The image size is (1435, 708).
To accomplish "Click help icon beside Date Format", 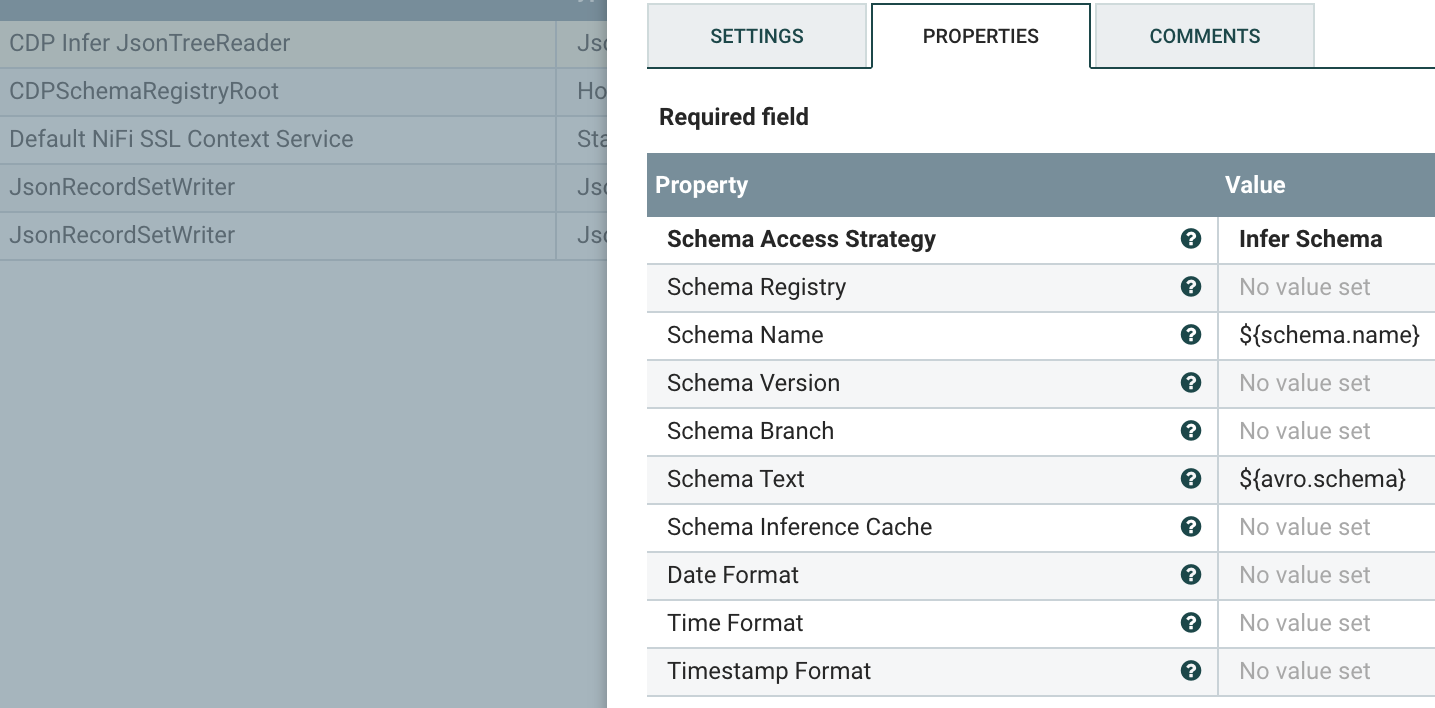I will (1190, 575).
